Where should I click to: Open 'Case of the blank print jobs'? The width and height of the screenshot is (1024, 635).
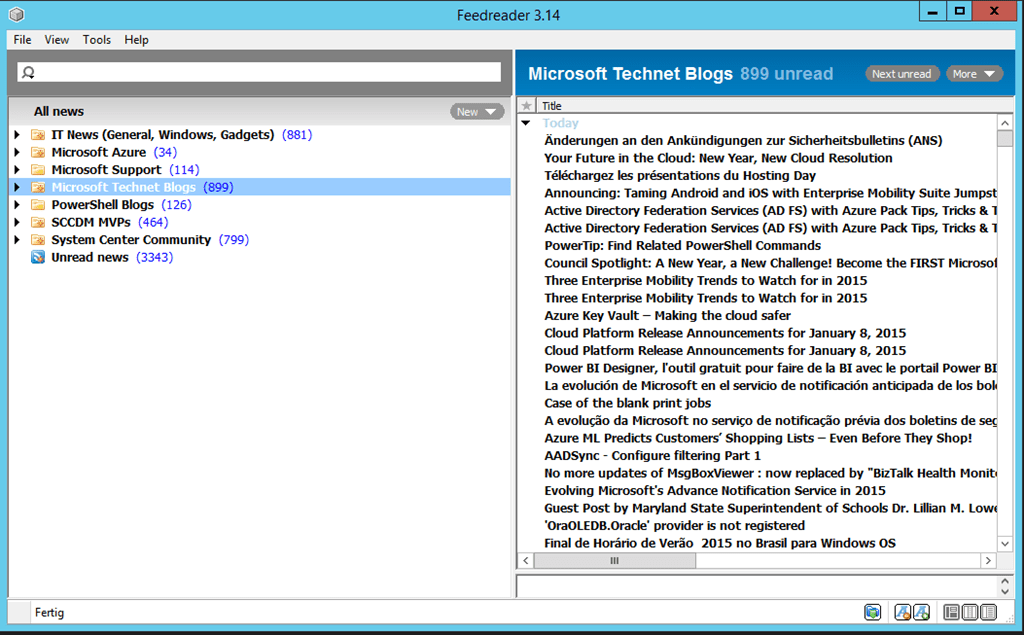[628, 403]
